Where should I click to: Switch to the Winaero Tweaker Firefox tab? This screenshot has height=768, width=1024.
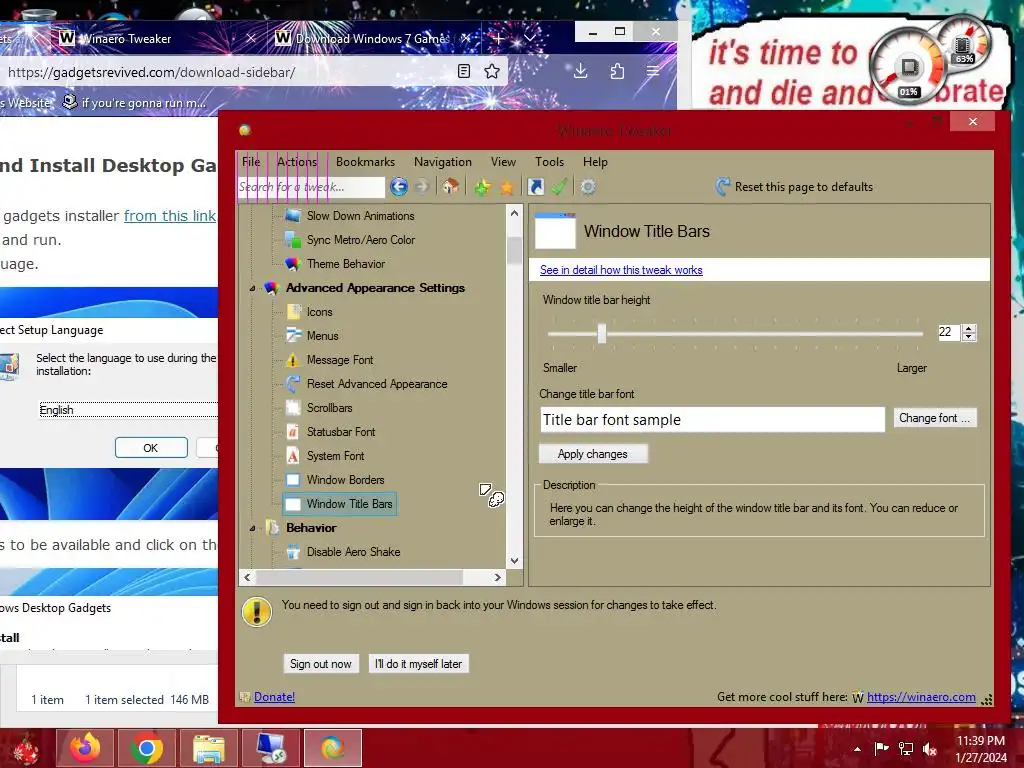pos(157,39)
